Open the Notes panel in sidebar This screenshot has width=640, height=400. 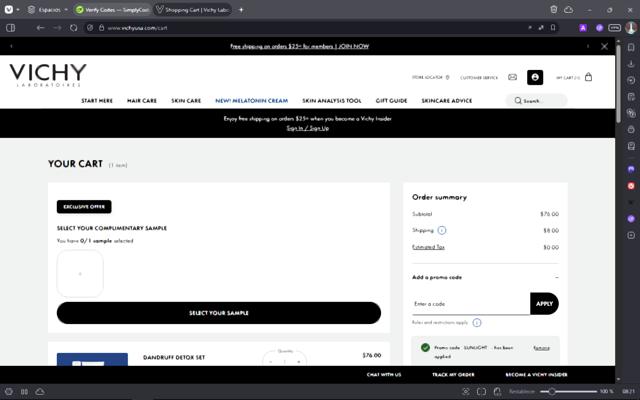pos(631,97)
